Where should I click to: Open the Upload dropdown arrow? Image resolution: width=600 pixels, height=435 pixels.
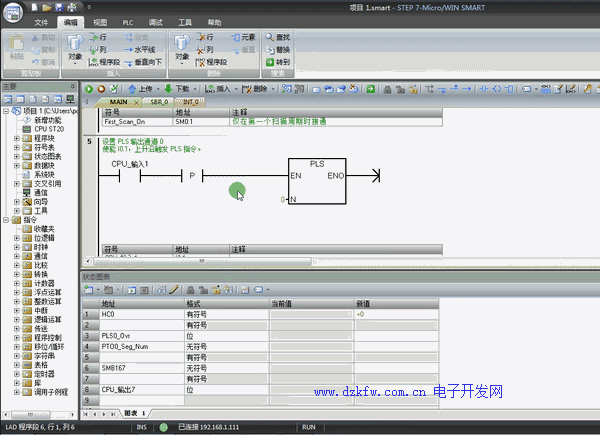coord(158,89)
